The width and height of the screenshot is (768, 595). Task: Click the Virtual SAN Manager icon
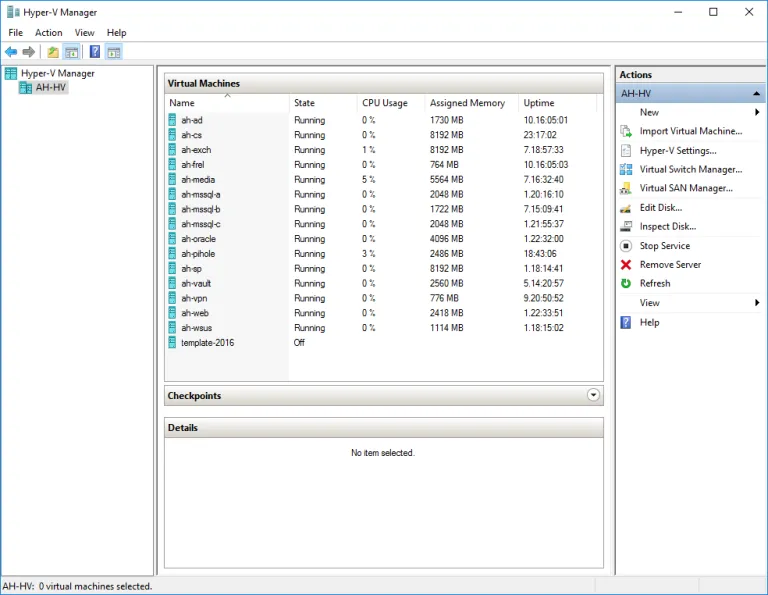626,188
